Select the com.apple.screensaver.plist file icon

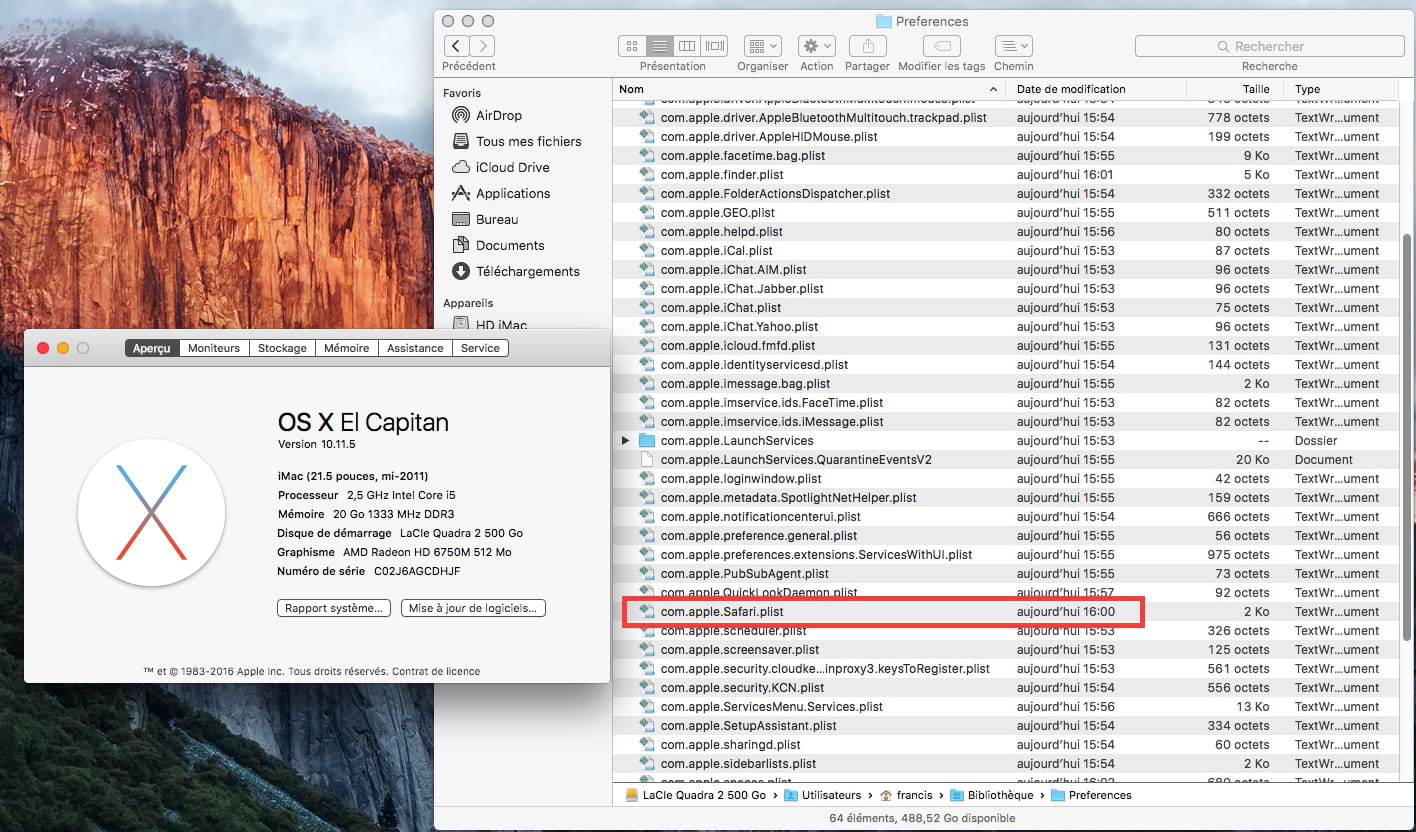coord(646,650)
